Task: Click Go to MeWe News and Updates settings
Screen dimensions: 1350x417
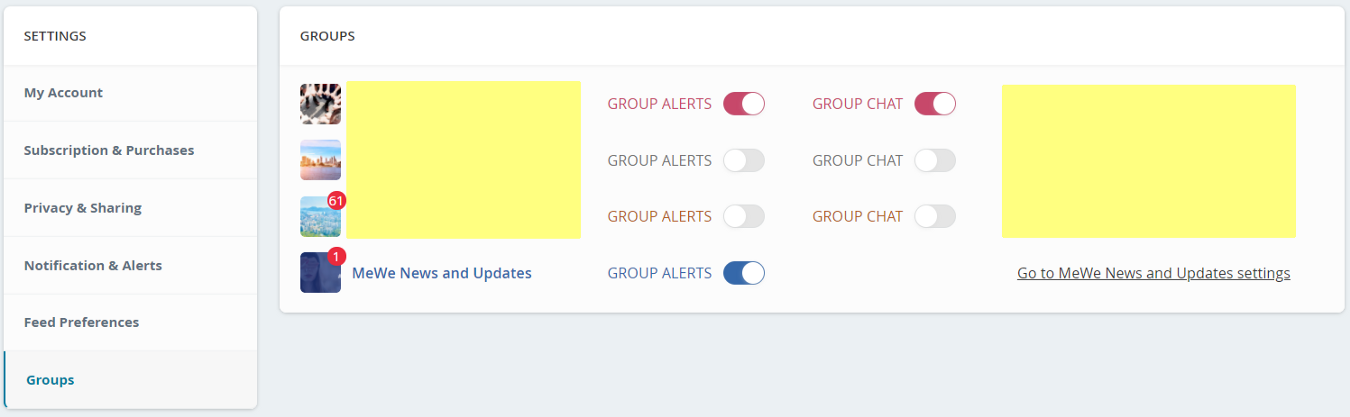Action: pos(1153,273)
